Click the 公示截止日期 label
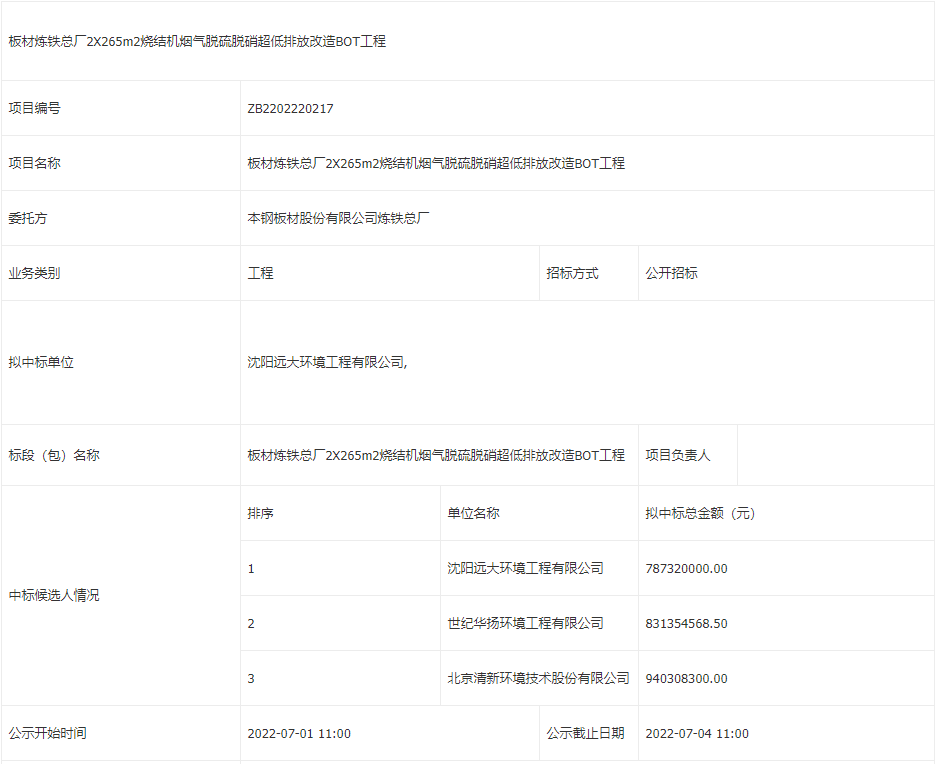 586,733
